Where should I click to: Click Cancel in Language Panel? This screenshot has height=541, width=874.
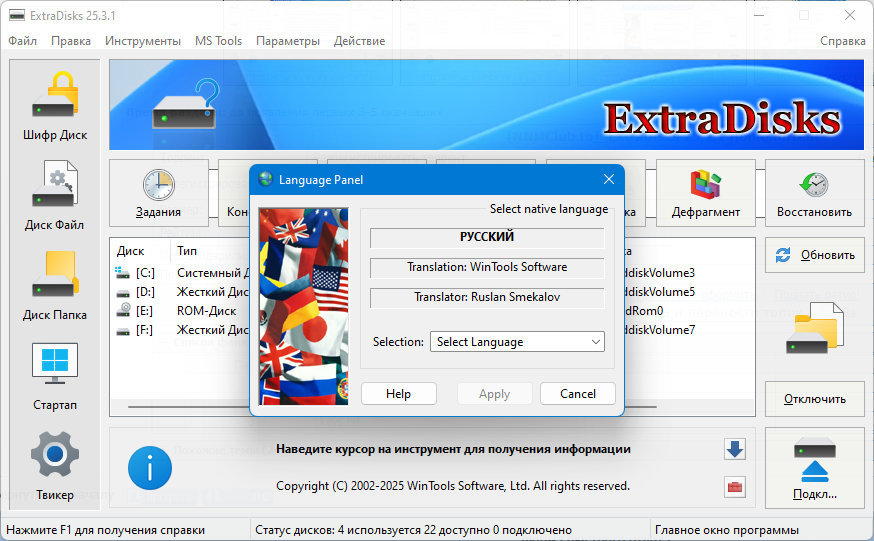point(578,393)
